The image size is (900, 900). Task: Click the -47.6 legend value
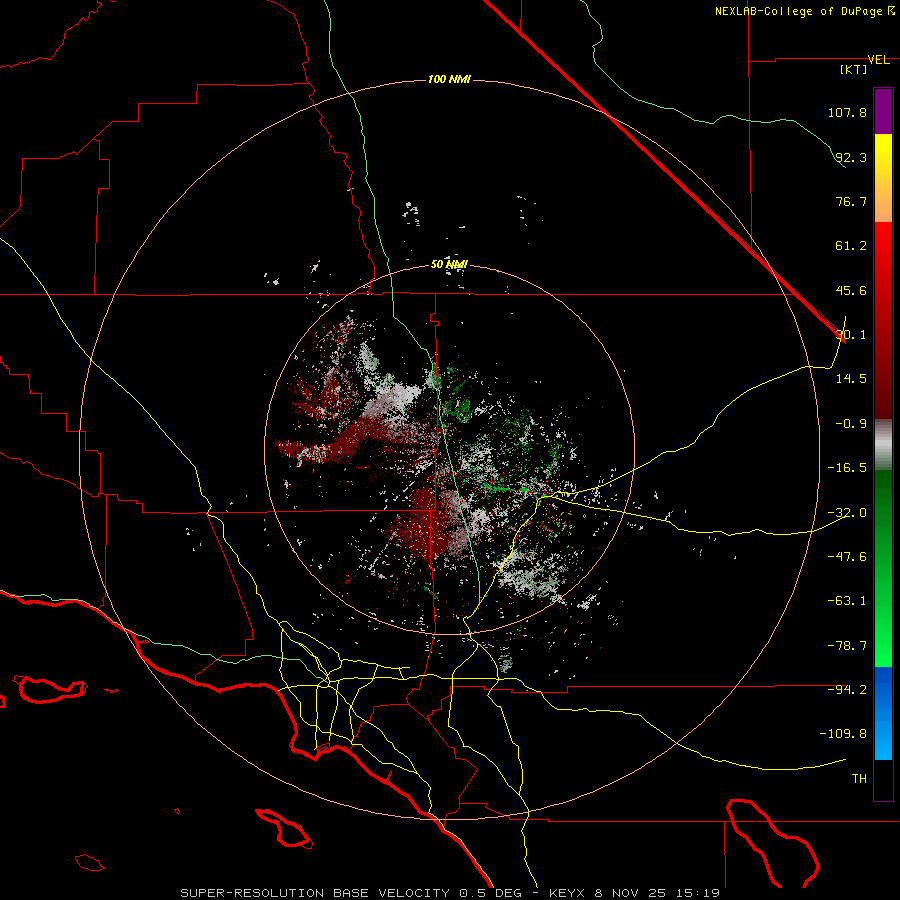847,556
